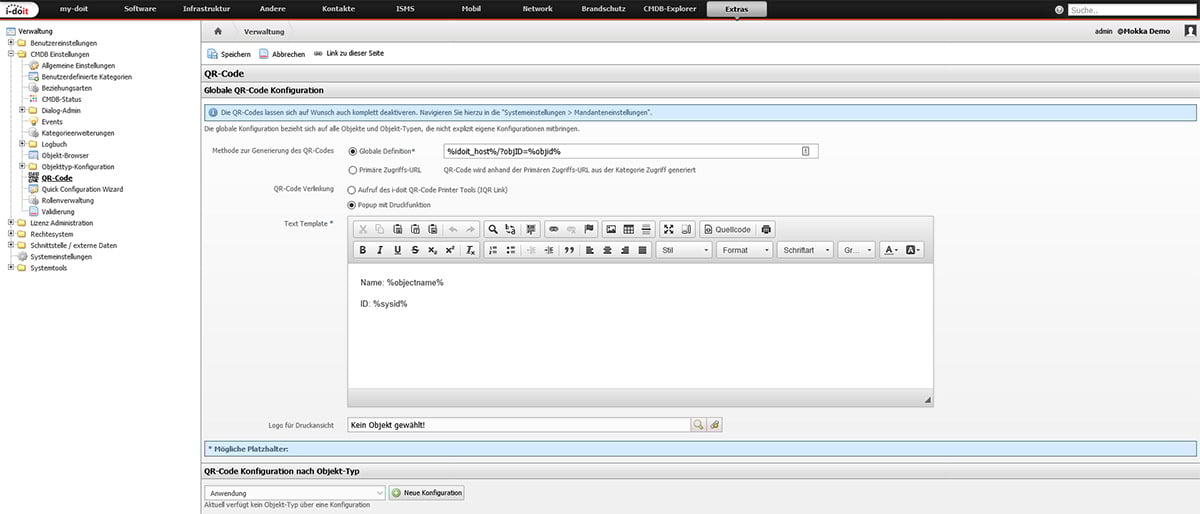This screenshot has width=1200, height=514.
Task: Align text left in editor
Action: click(x=590, y=250)
